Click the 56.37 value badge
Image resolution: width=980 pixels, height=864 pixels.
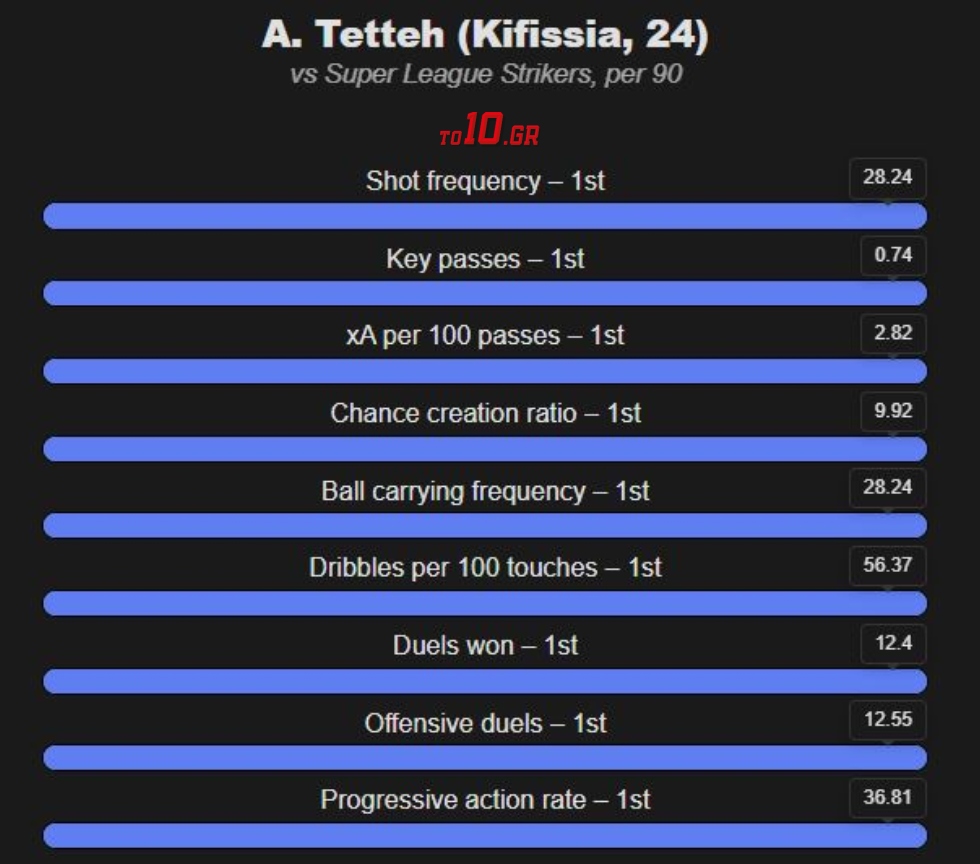coord(888,565)
